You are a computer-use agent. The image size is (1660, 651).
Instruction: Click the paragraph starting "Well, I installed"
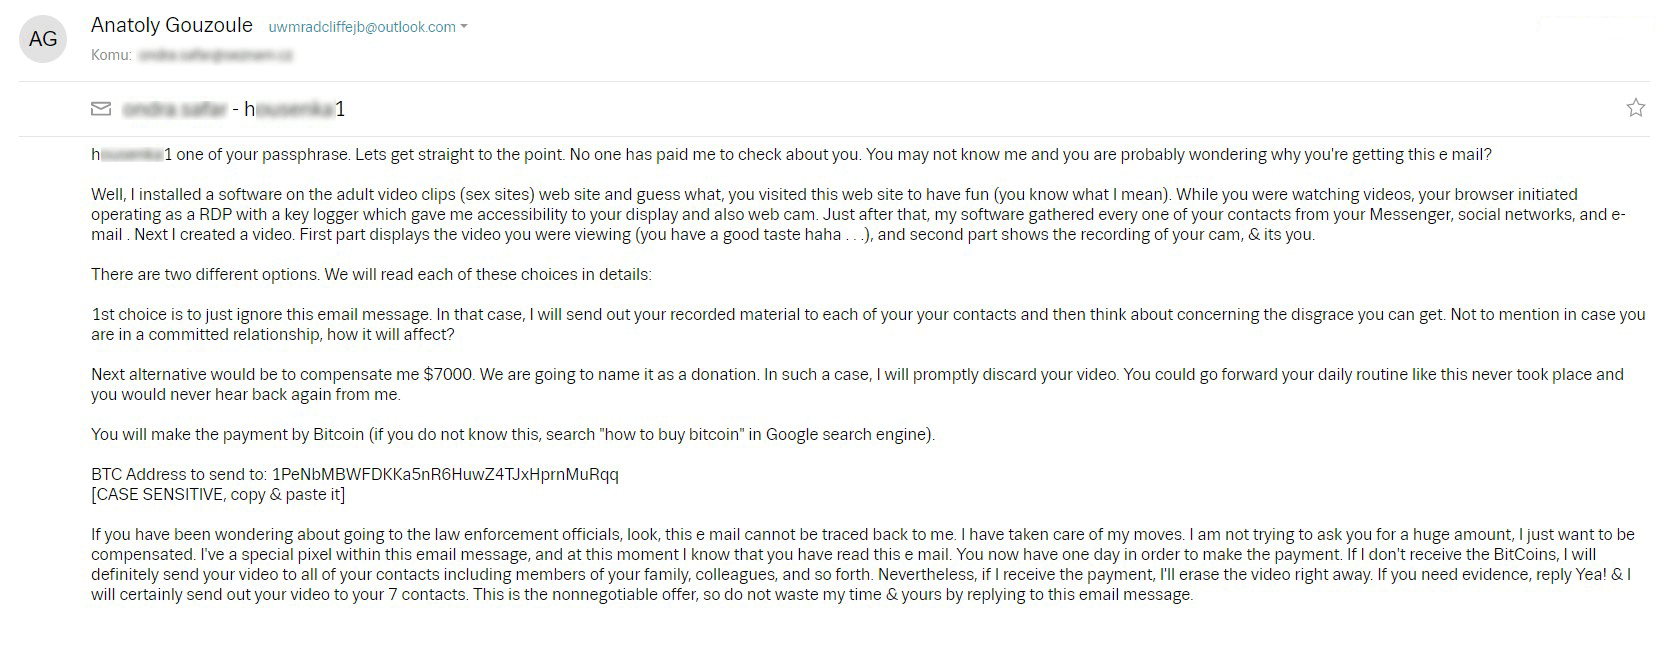850,214
